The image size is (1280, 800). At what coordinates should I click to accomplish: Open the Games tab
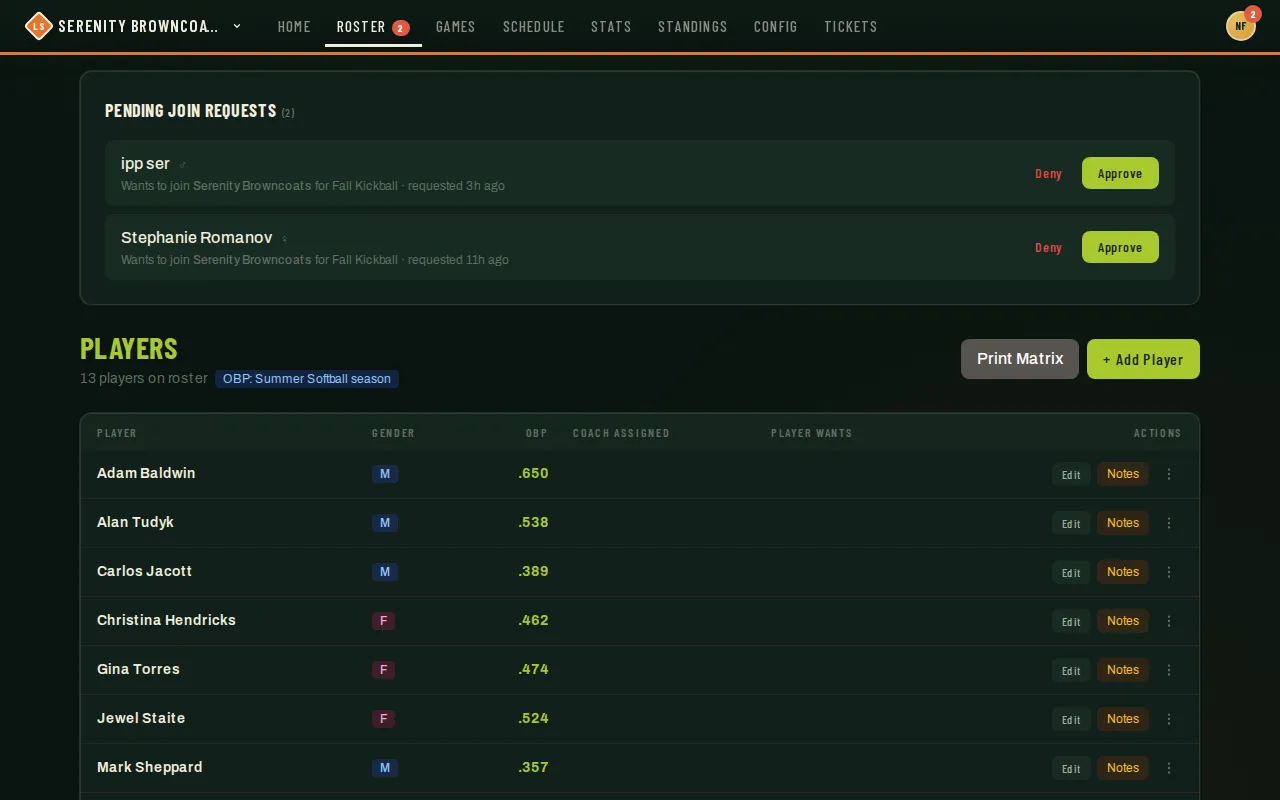coord(456,27)
